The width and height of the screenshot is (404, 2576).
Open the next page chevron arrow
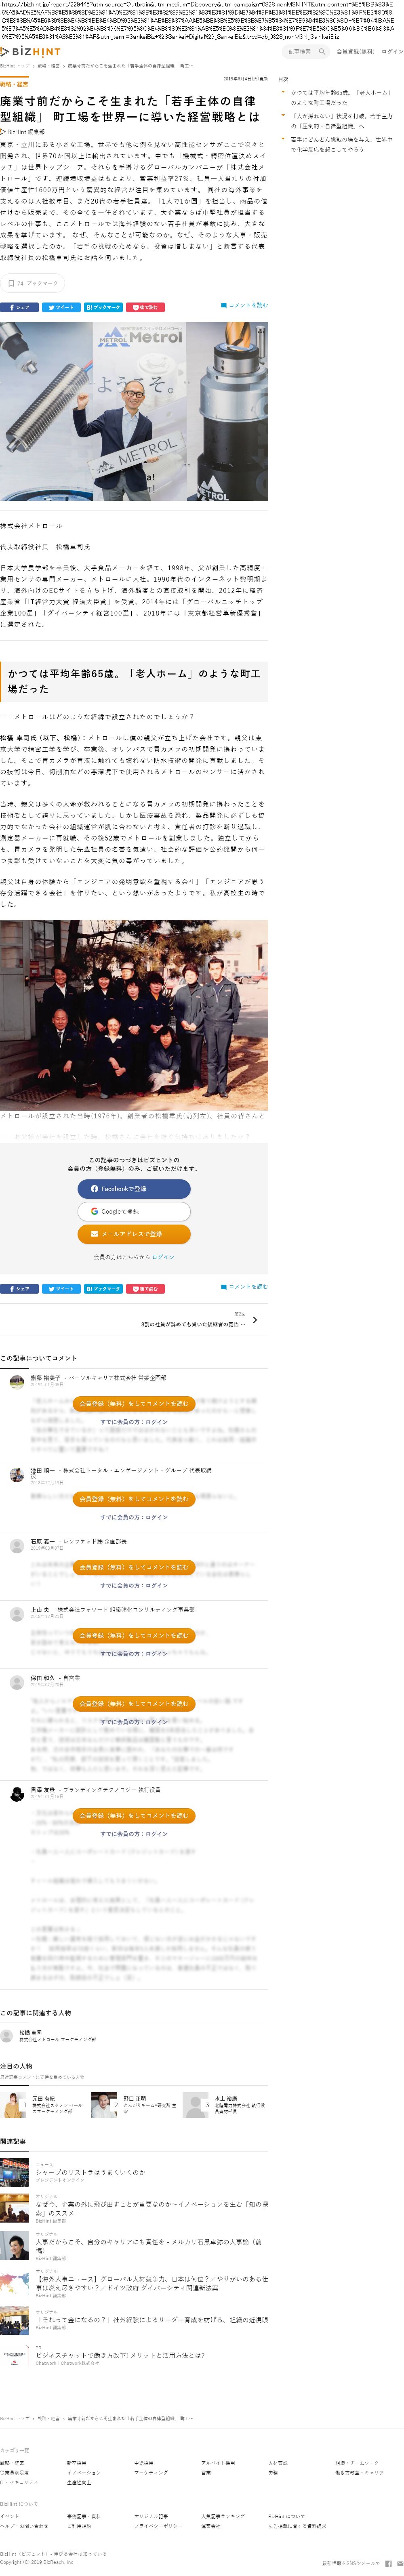click(x=255, y=1319)
